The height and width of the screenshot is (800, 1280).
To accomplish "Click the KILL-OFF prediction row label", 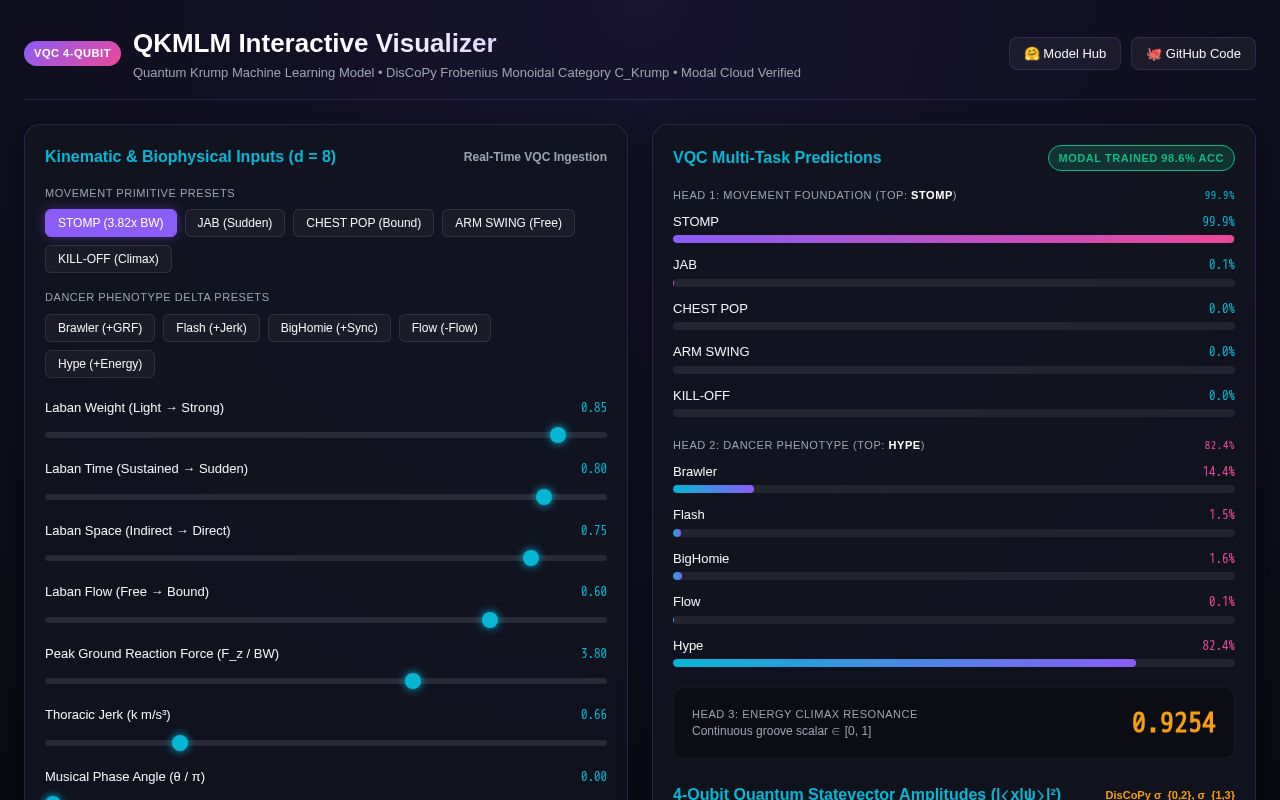I will (x=701, y=395).
